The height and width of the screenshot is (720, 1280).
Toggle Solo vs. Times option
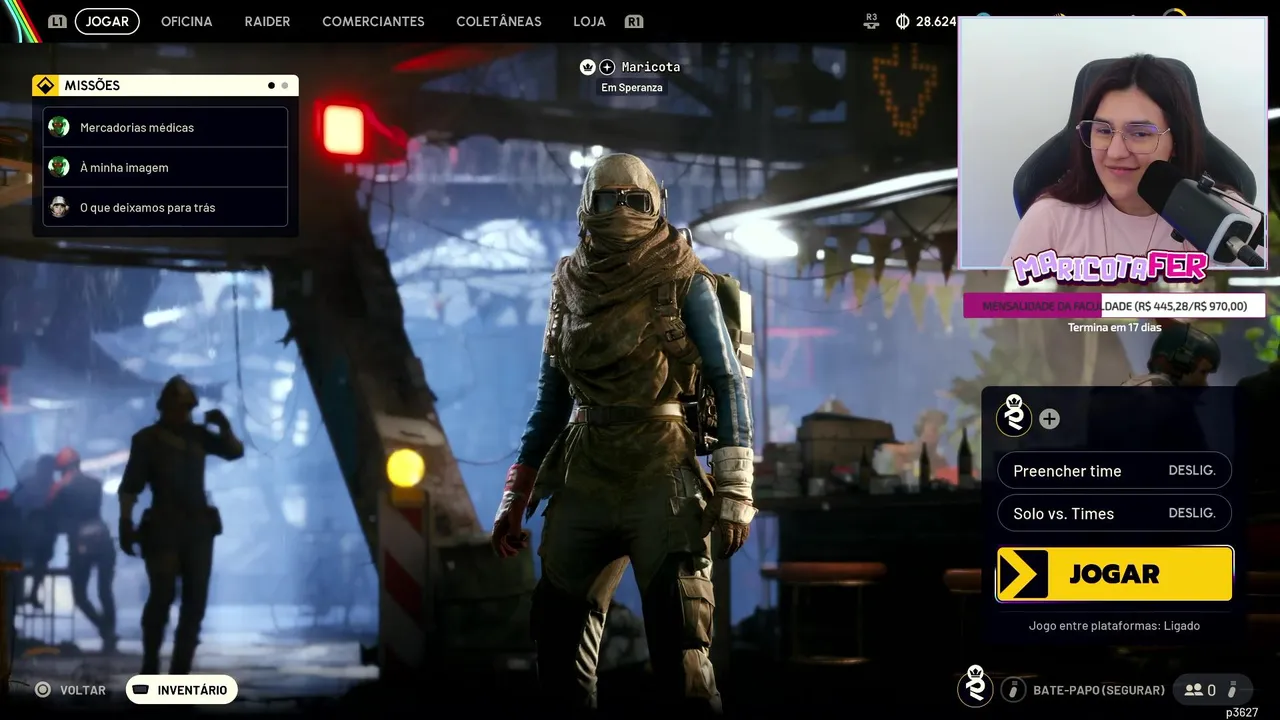(x=1114, y=513)
